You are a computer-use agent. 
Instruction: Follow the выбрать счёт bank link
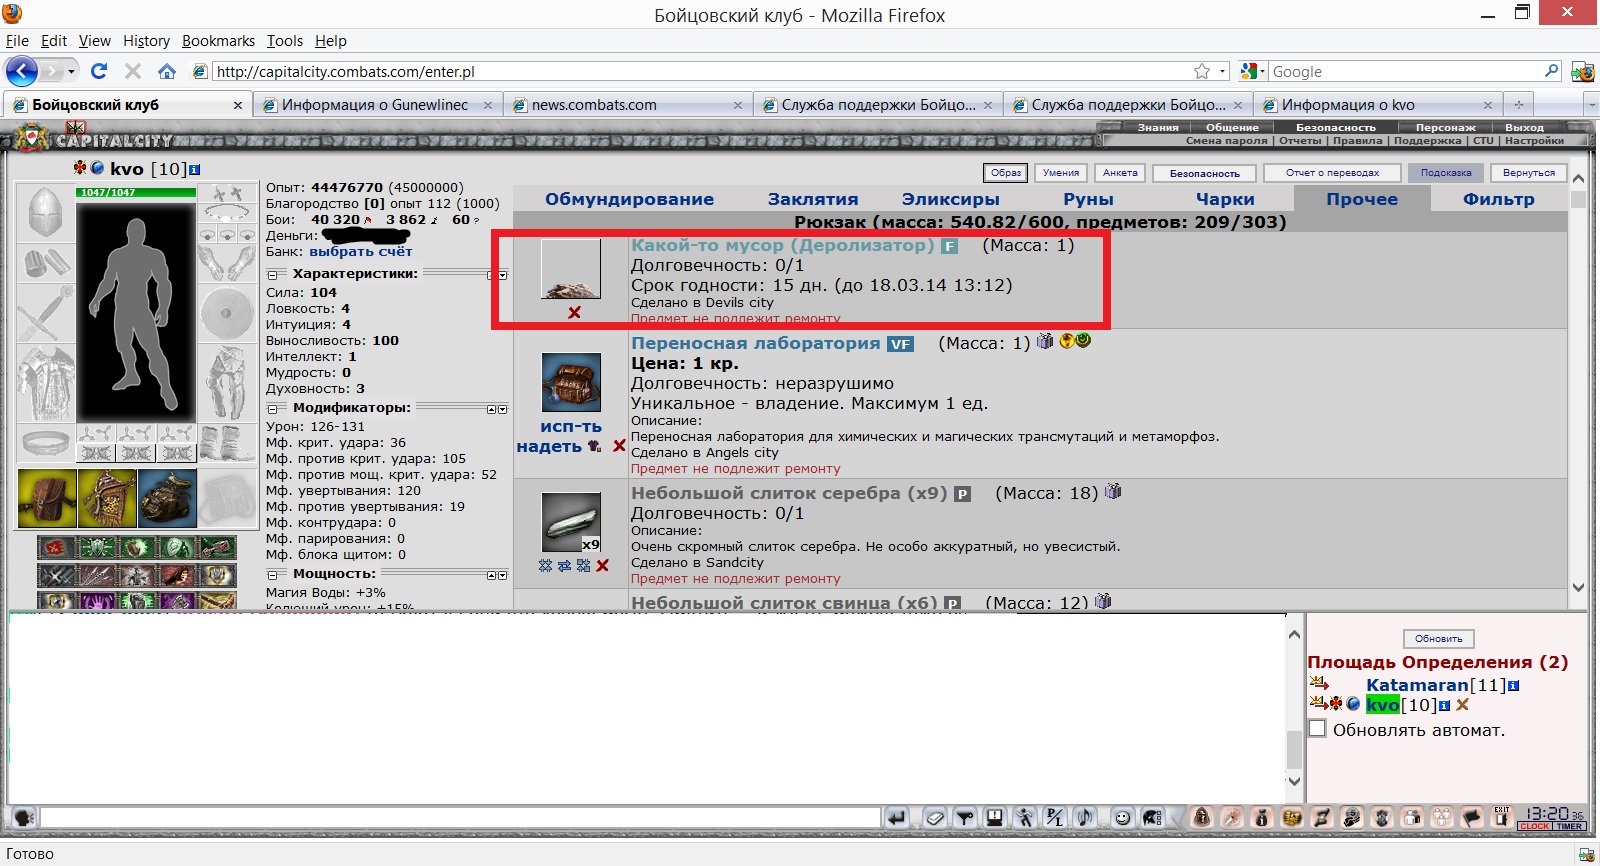(360, 251)
